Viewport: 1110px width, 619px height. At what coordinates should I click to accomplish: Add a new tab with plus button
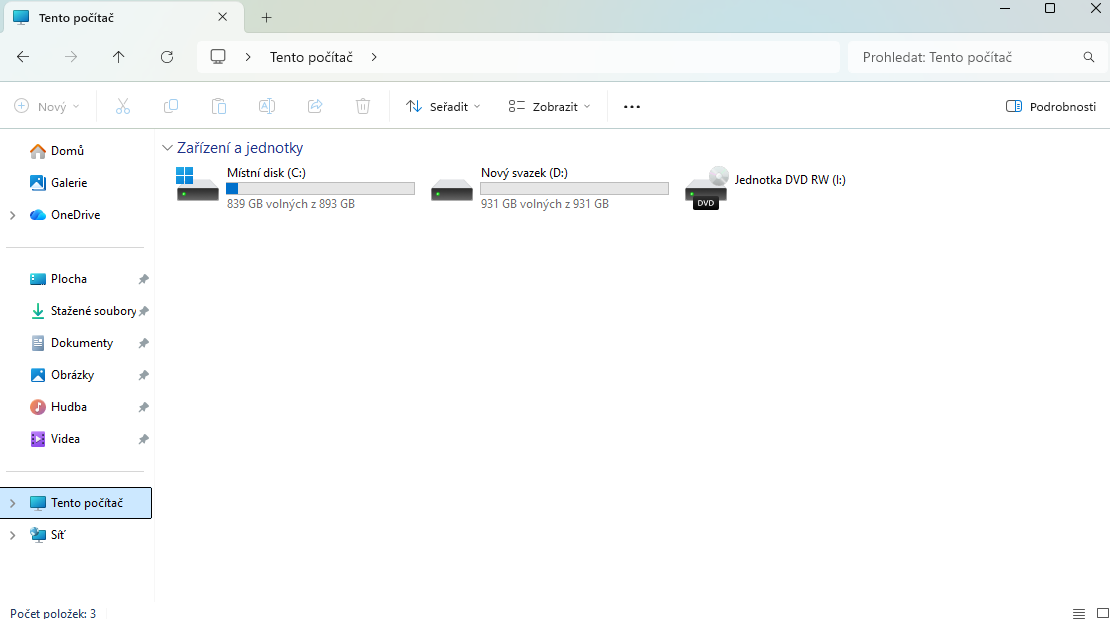[x=266, y=18]
